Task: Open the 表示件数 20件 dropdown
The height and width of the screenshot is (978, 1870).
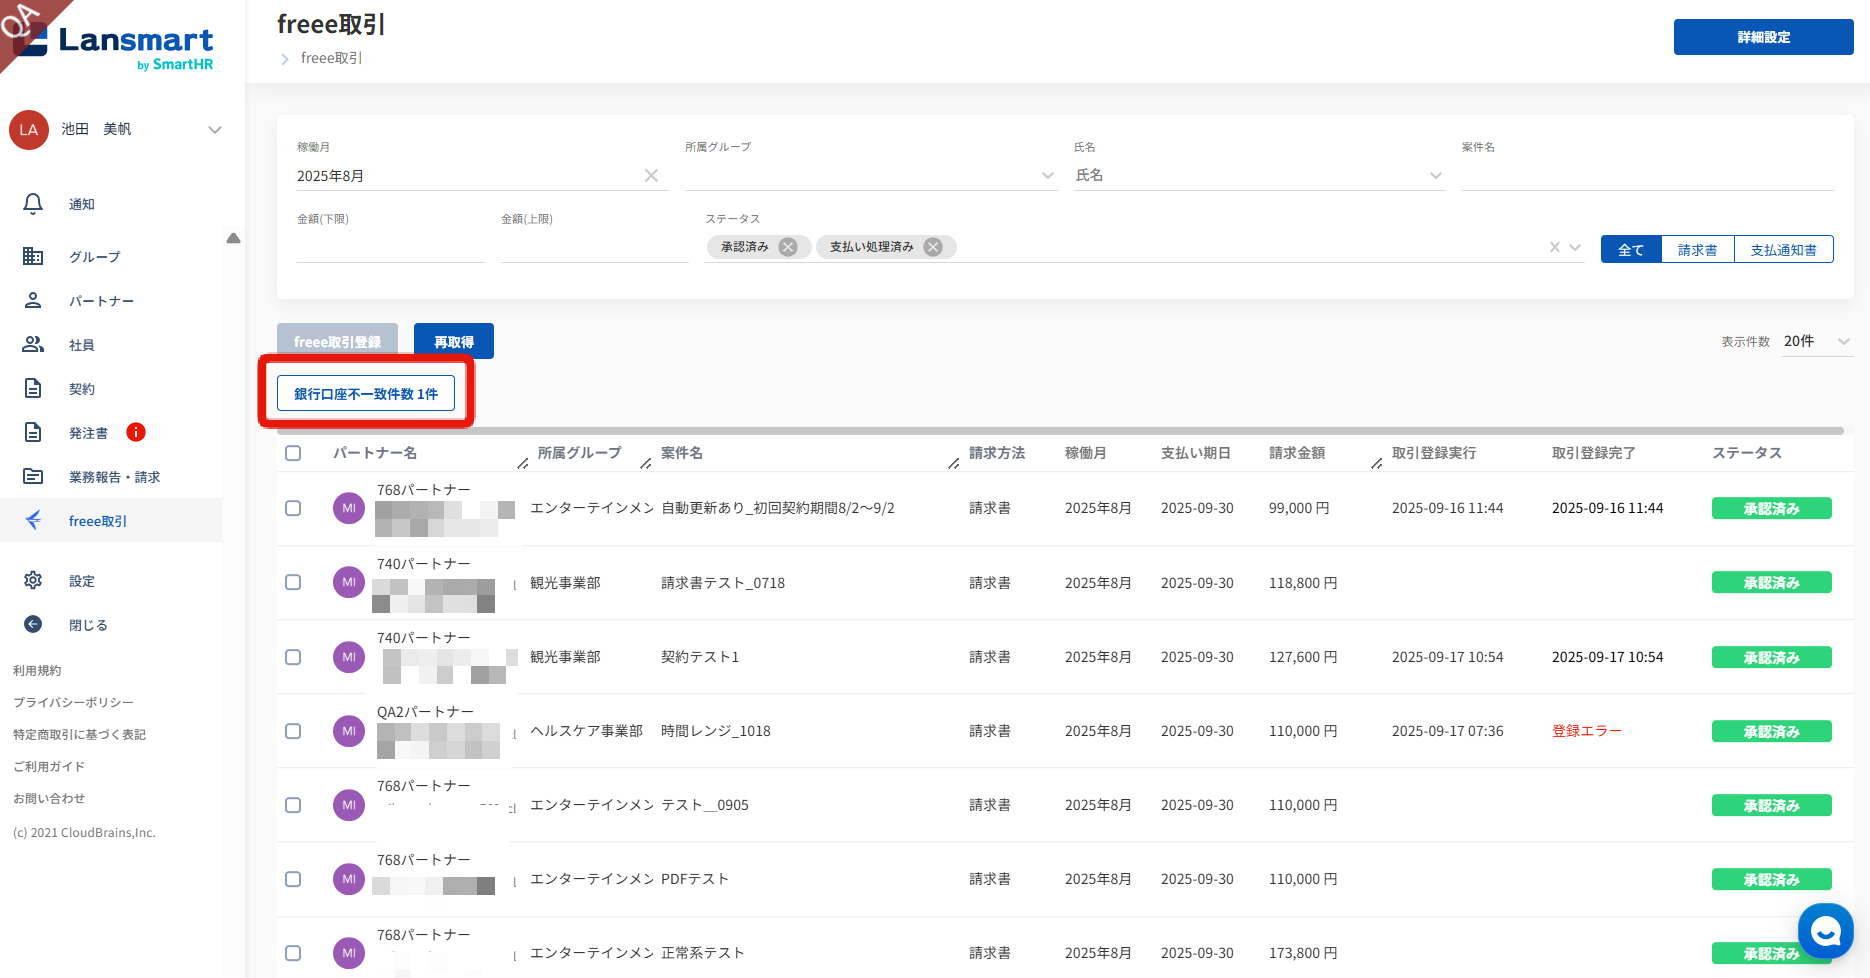Action: coord(1817,341)
